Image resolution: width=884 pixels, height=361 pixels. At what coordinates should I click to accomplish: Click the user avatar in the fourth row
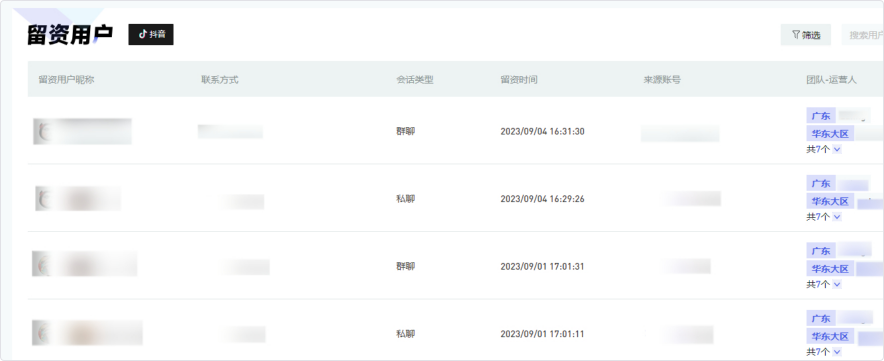(x=43, y=333)
